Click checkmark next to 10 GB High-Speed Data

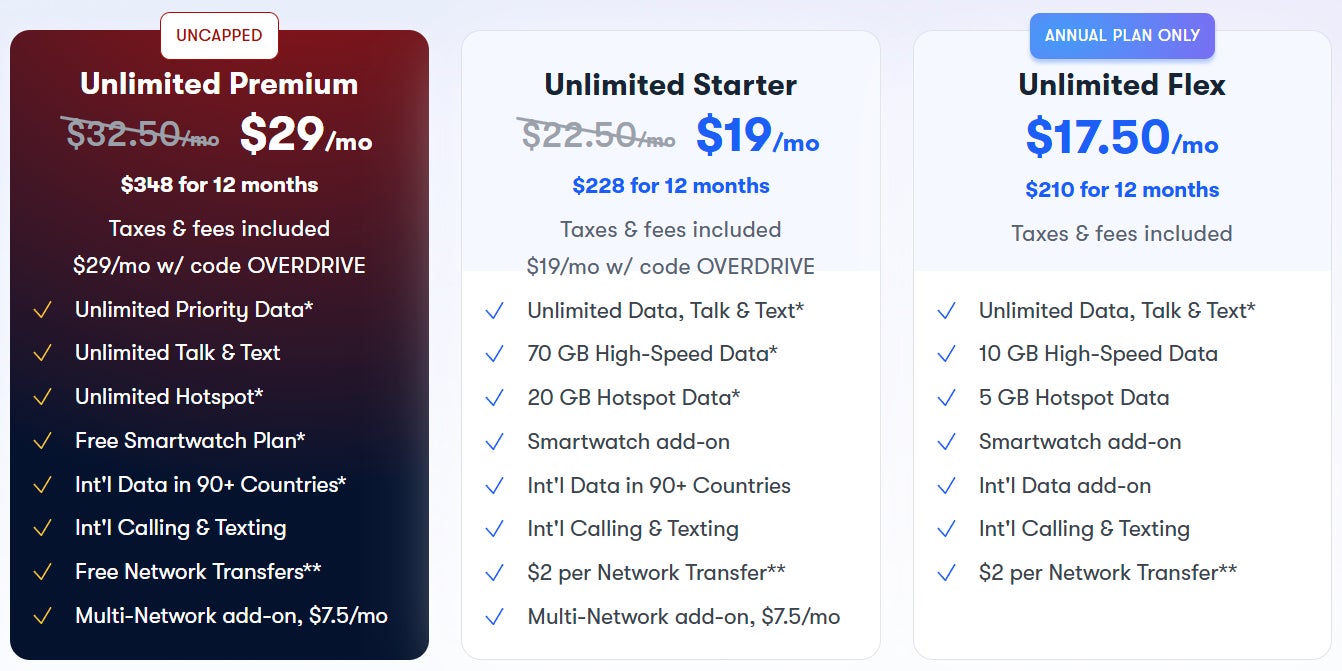(x=946, y=354)
